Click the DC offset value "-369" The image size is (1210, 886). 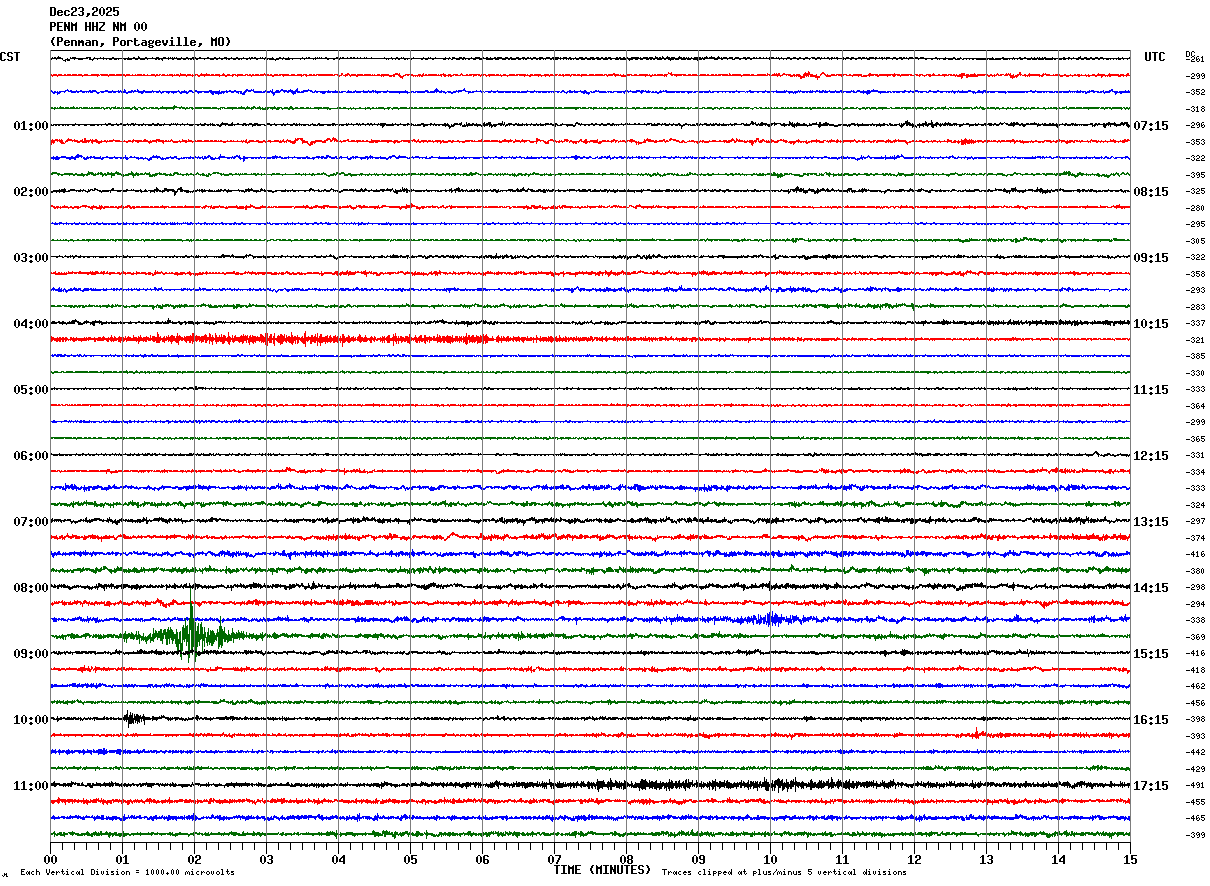coord(1196,637)
